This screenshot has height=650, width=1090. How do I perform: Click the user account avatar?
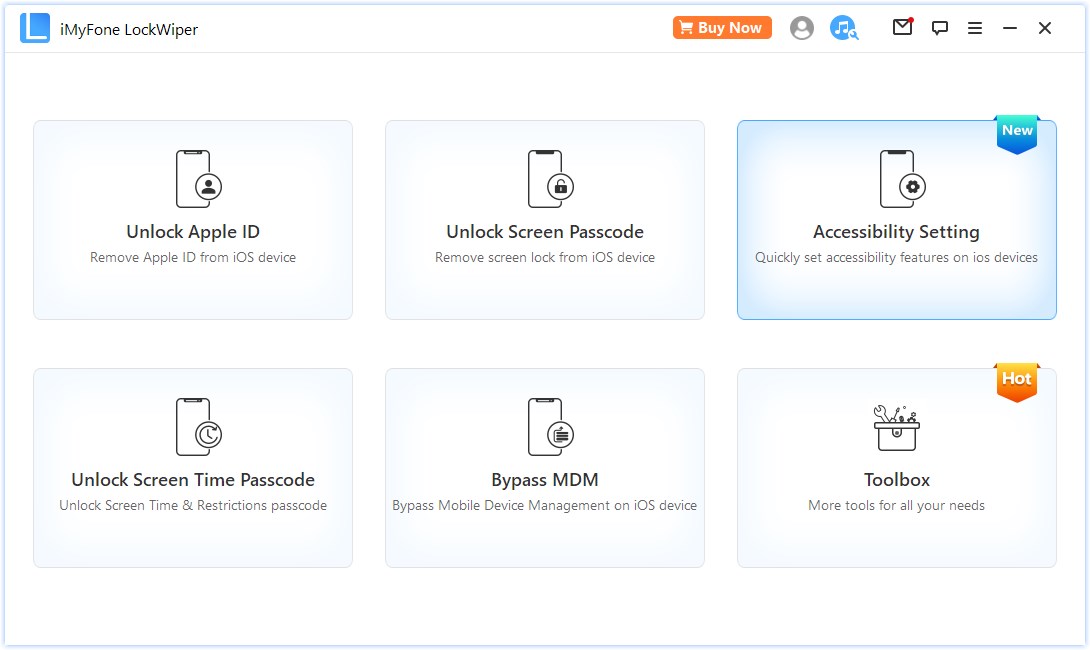click(x=801, y=28)
